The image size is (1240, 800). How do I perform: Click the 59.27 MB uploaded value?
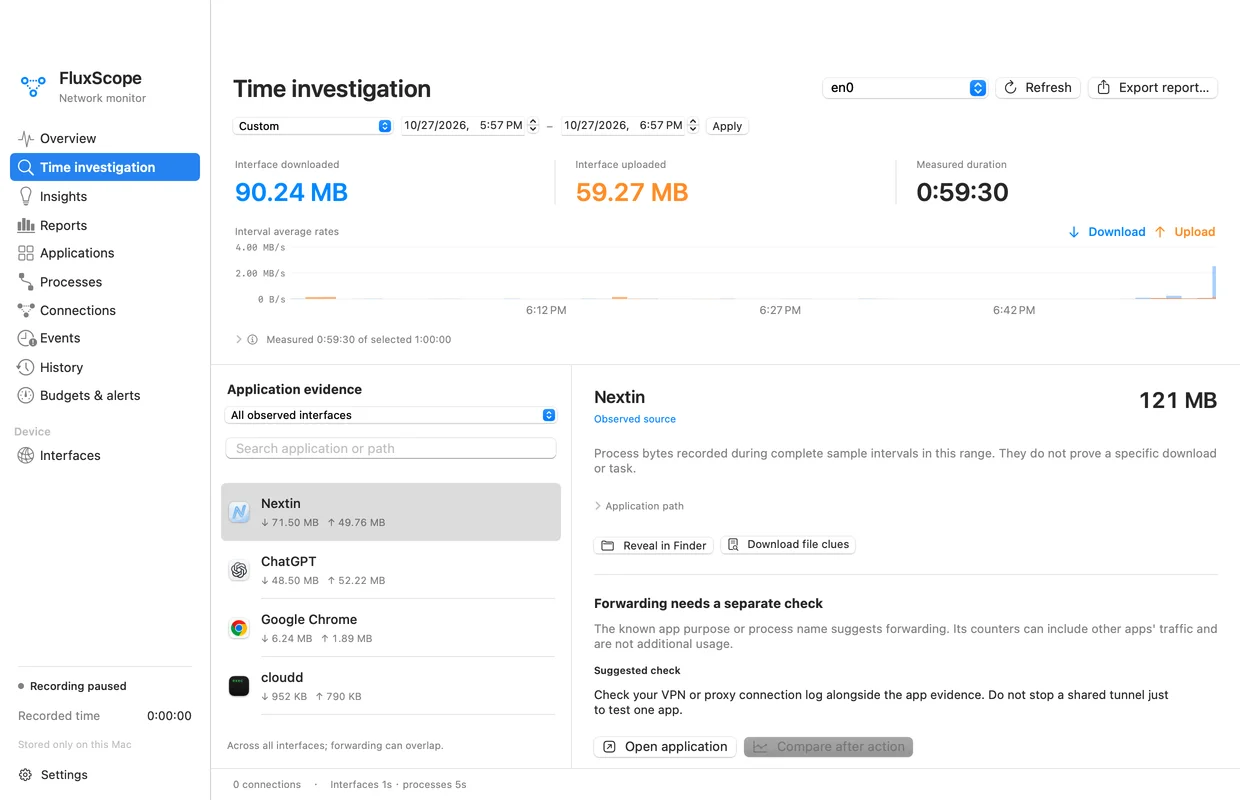632,192
